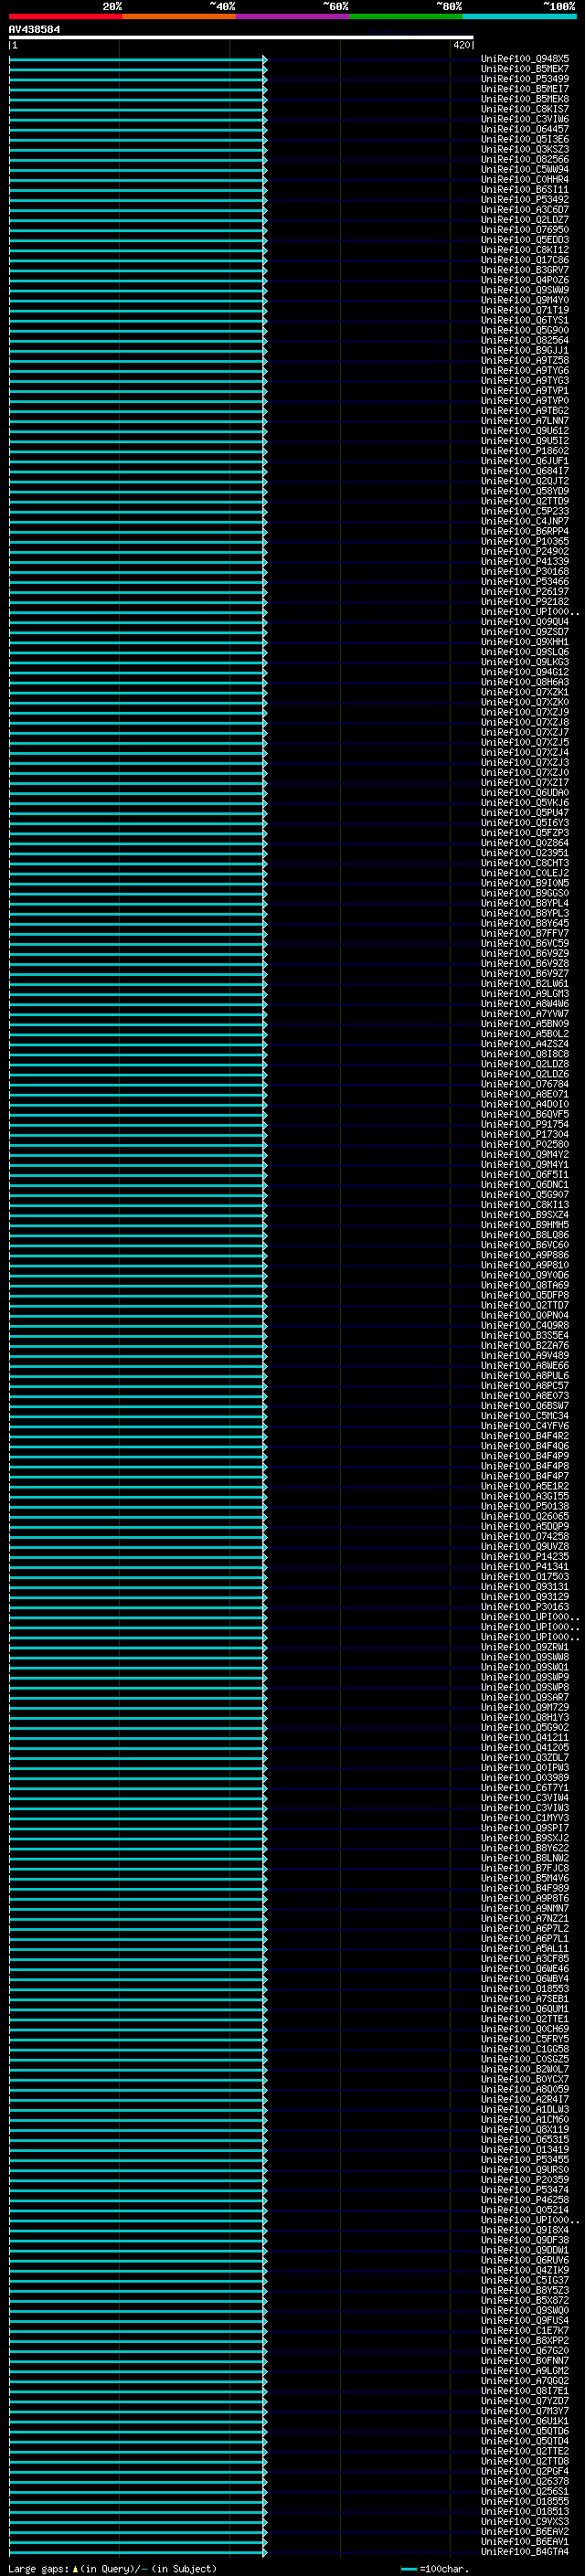Select hit label UniRef100_P17304
585x2576 pixels.
[x=525, y=1134]
